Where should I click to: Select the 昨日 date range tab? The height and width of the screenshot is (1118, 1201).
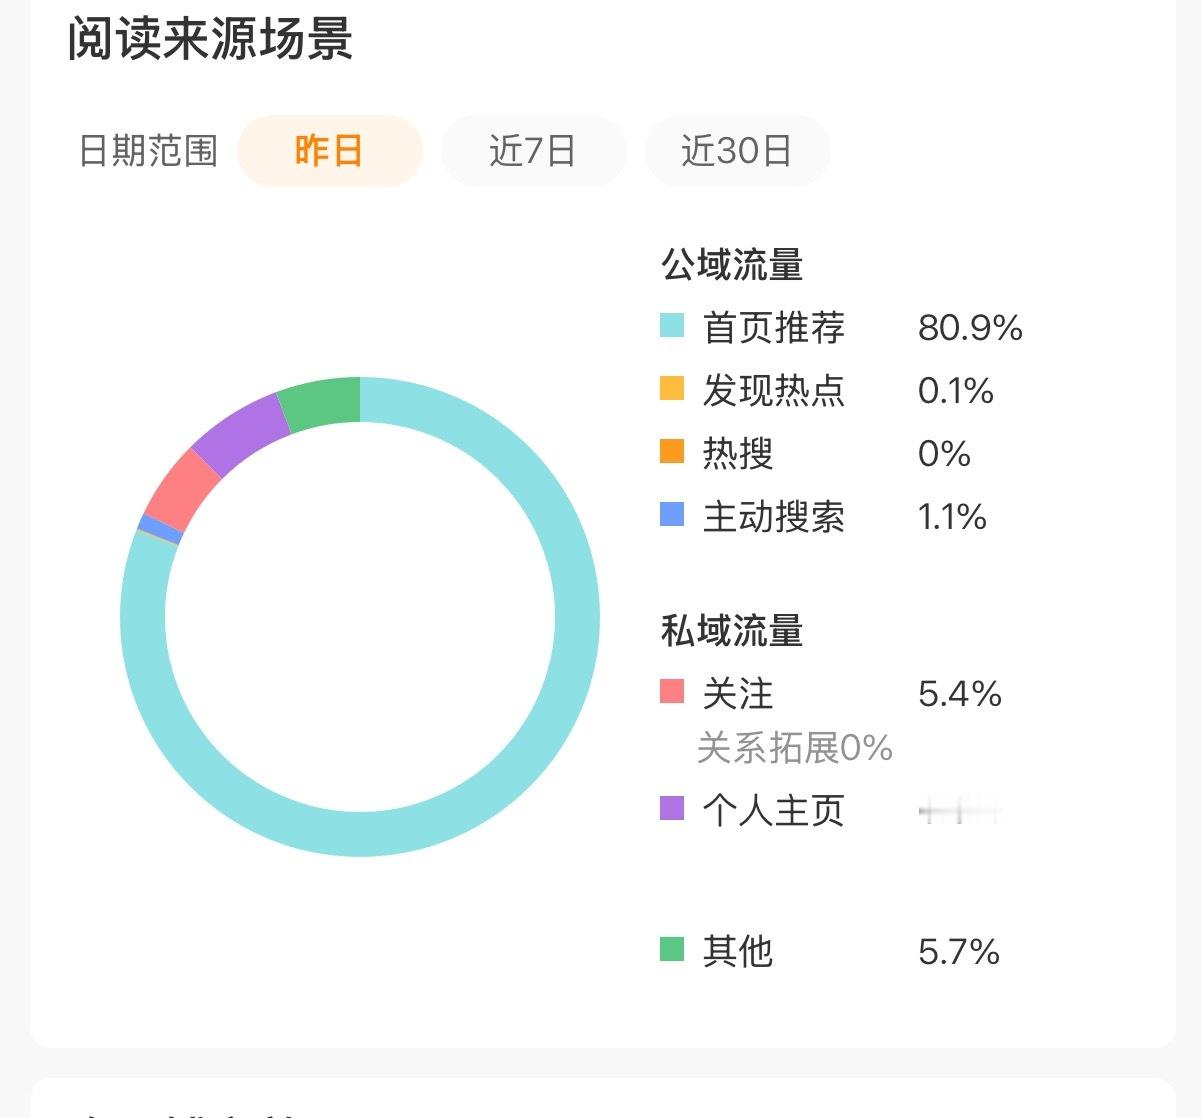(329, 151)
